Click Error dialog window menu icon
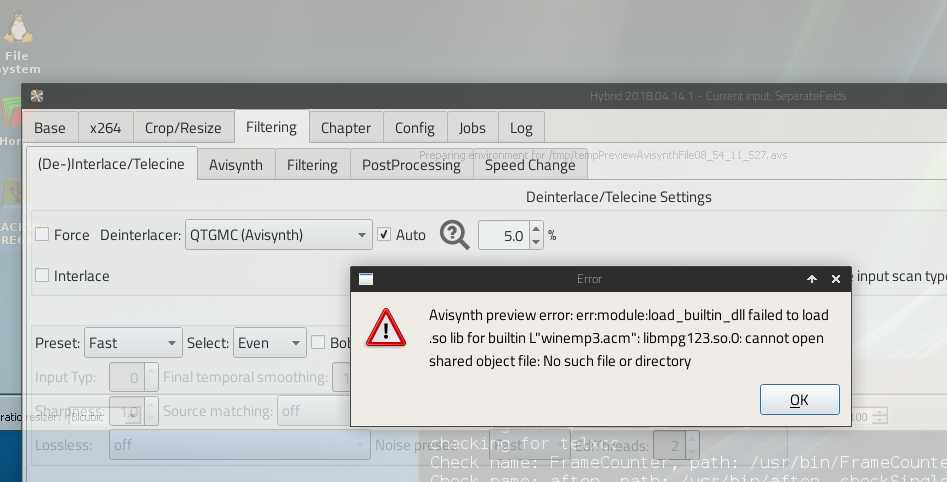The width and height of the screenshot is (947, 482). (366, 279)
